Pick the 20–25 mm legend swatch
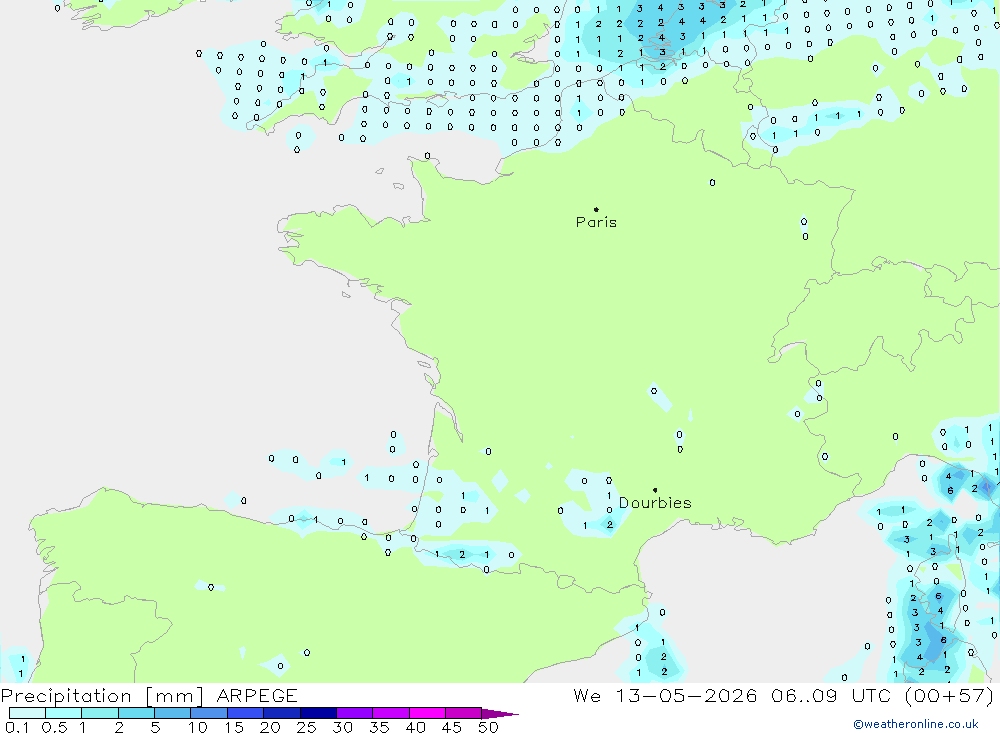1000x733 pixels. (x=282, y=713)
